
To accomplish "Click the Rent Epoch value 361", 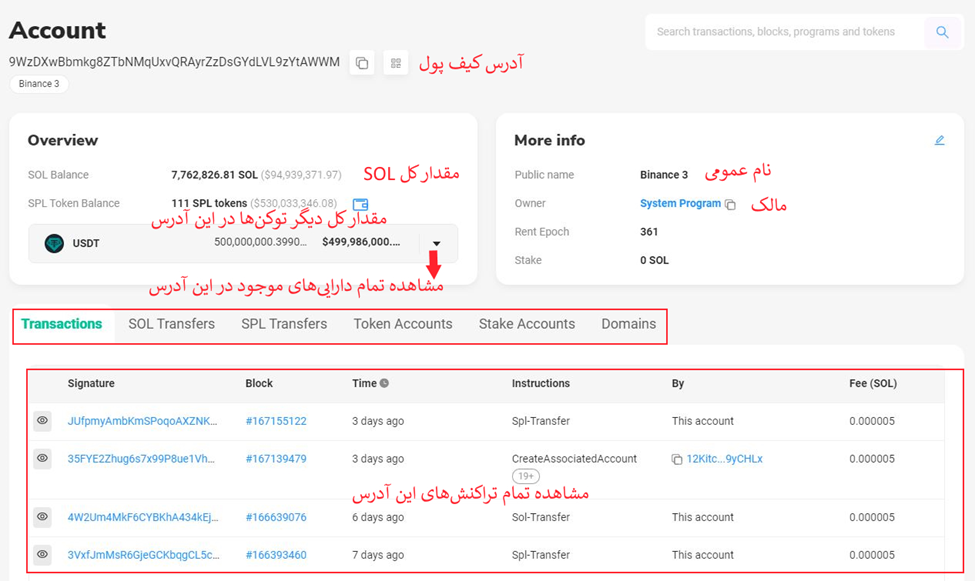I will tap(649, 232).
